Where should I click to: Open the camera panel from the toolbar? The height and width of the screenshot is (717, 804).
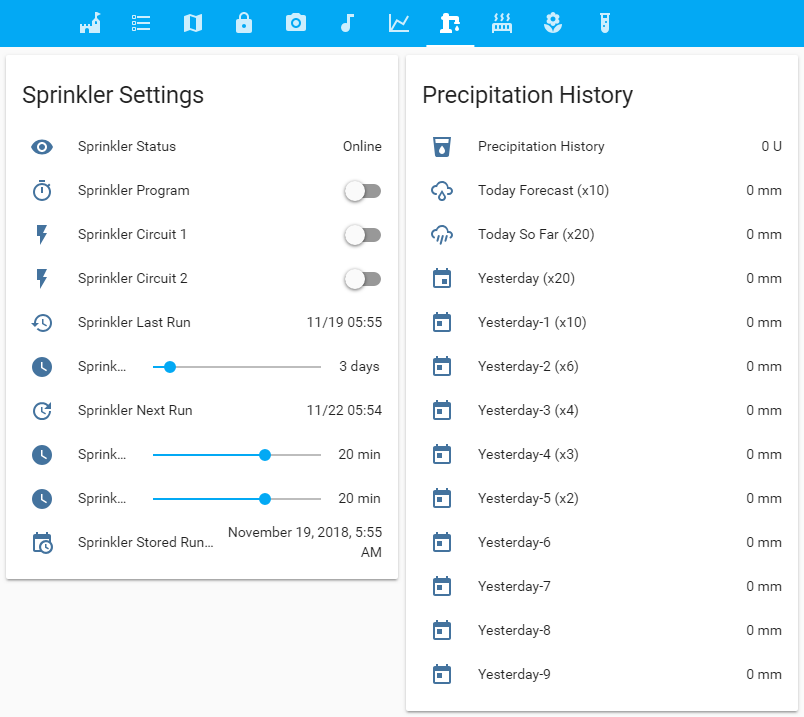(x=296, y=22)
